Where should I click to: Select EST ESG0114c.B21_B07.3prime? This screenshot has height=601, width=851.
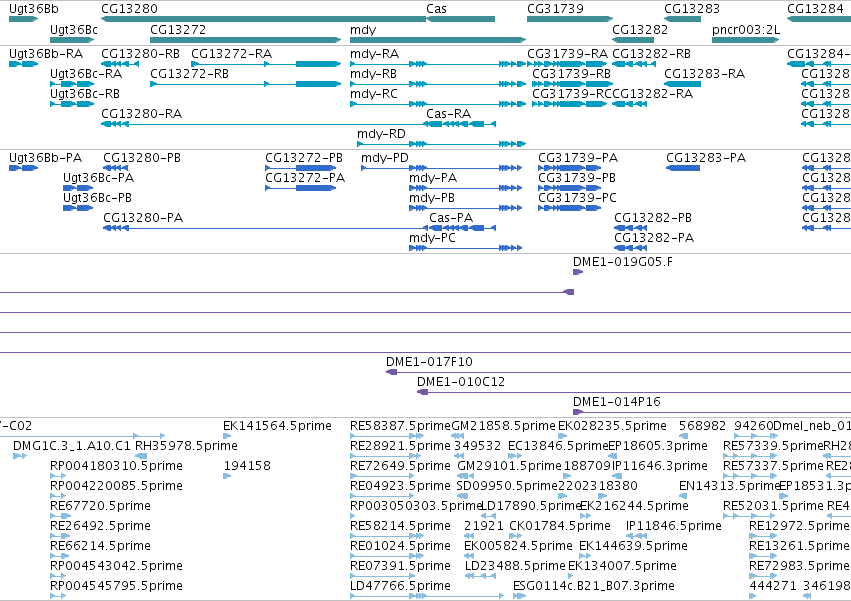pos(519,597)
